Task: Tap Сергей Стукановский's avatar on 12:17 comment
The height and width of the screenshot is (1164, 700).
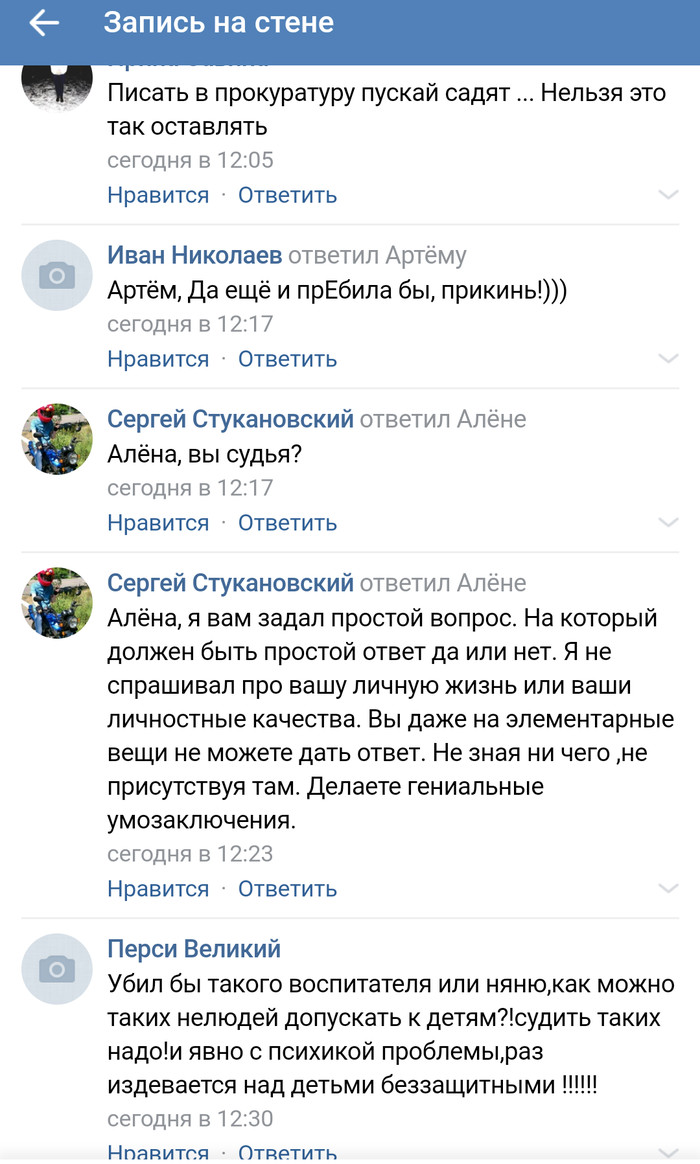Action: 57,439
